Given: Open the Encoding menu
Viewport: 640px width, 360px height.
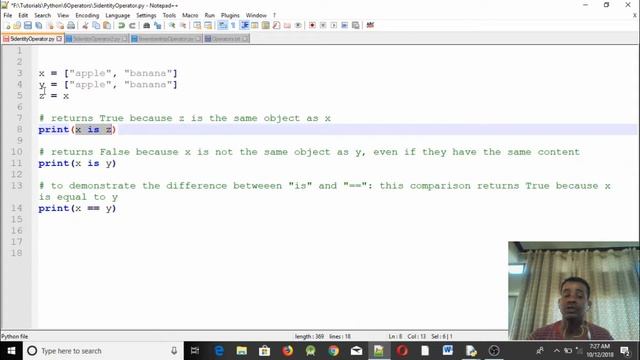Looking at the screenshot, I should click(x=87, y=16).
